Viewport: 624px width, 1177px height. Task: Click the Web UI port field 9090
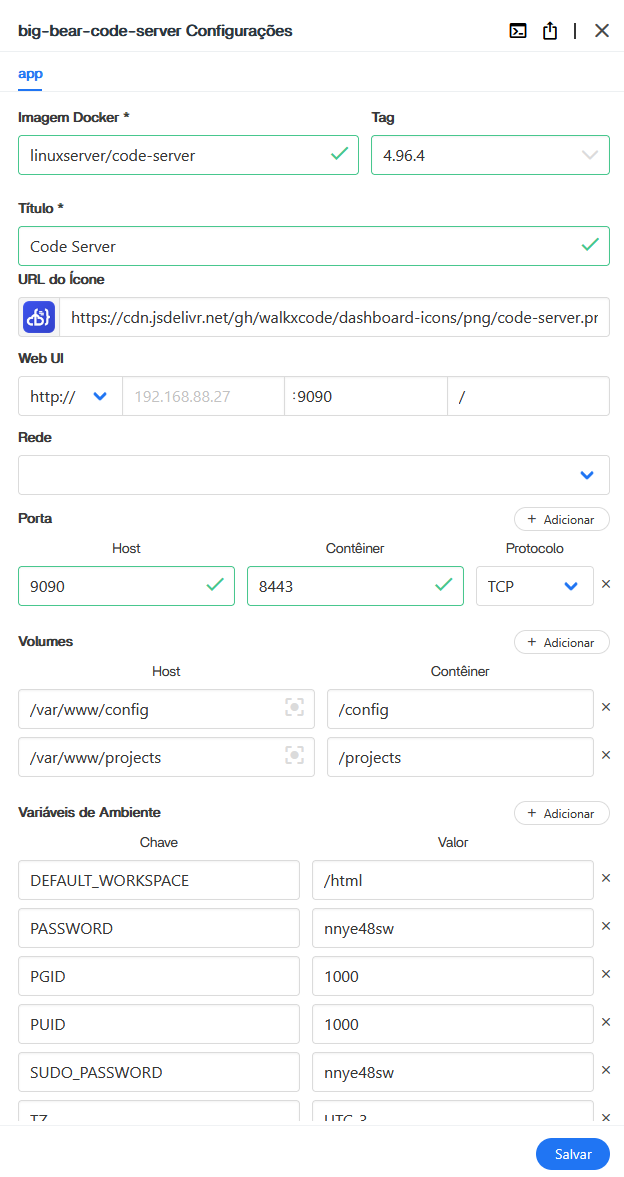coord(366,396)
